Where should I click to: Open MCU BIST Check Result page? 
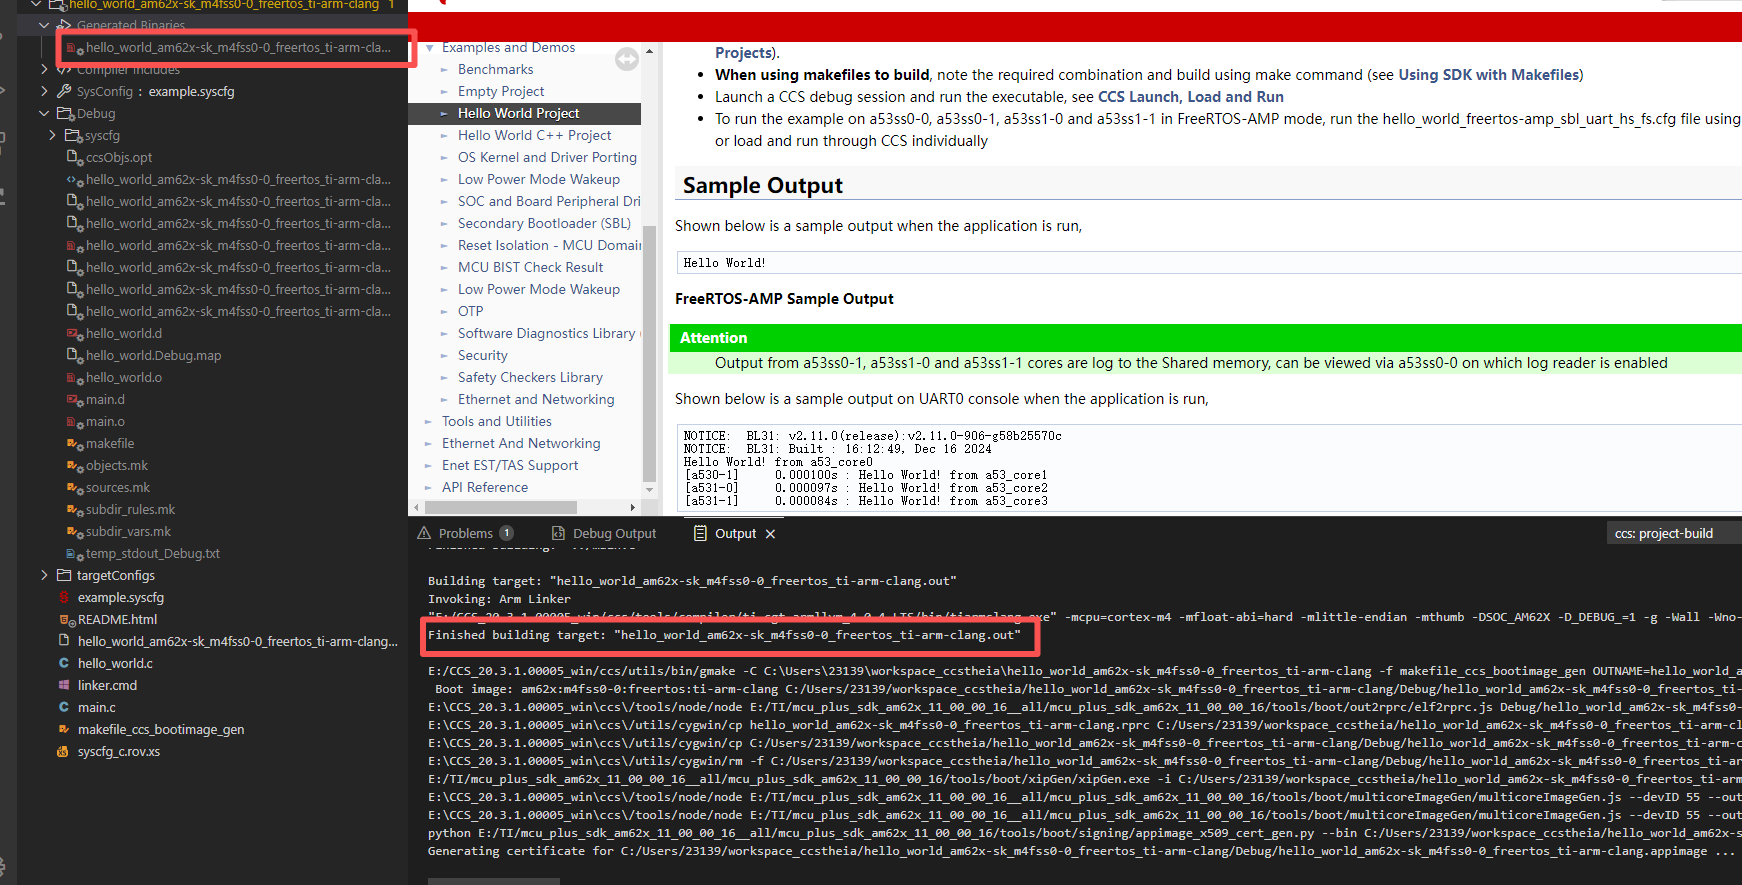(x=530, y=267)
